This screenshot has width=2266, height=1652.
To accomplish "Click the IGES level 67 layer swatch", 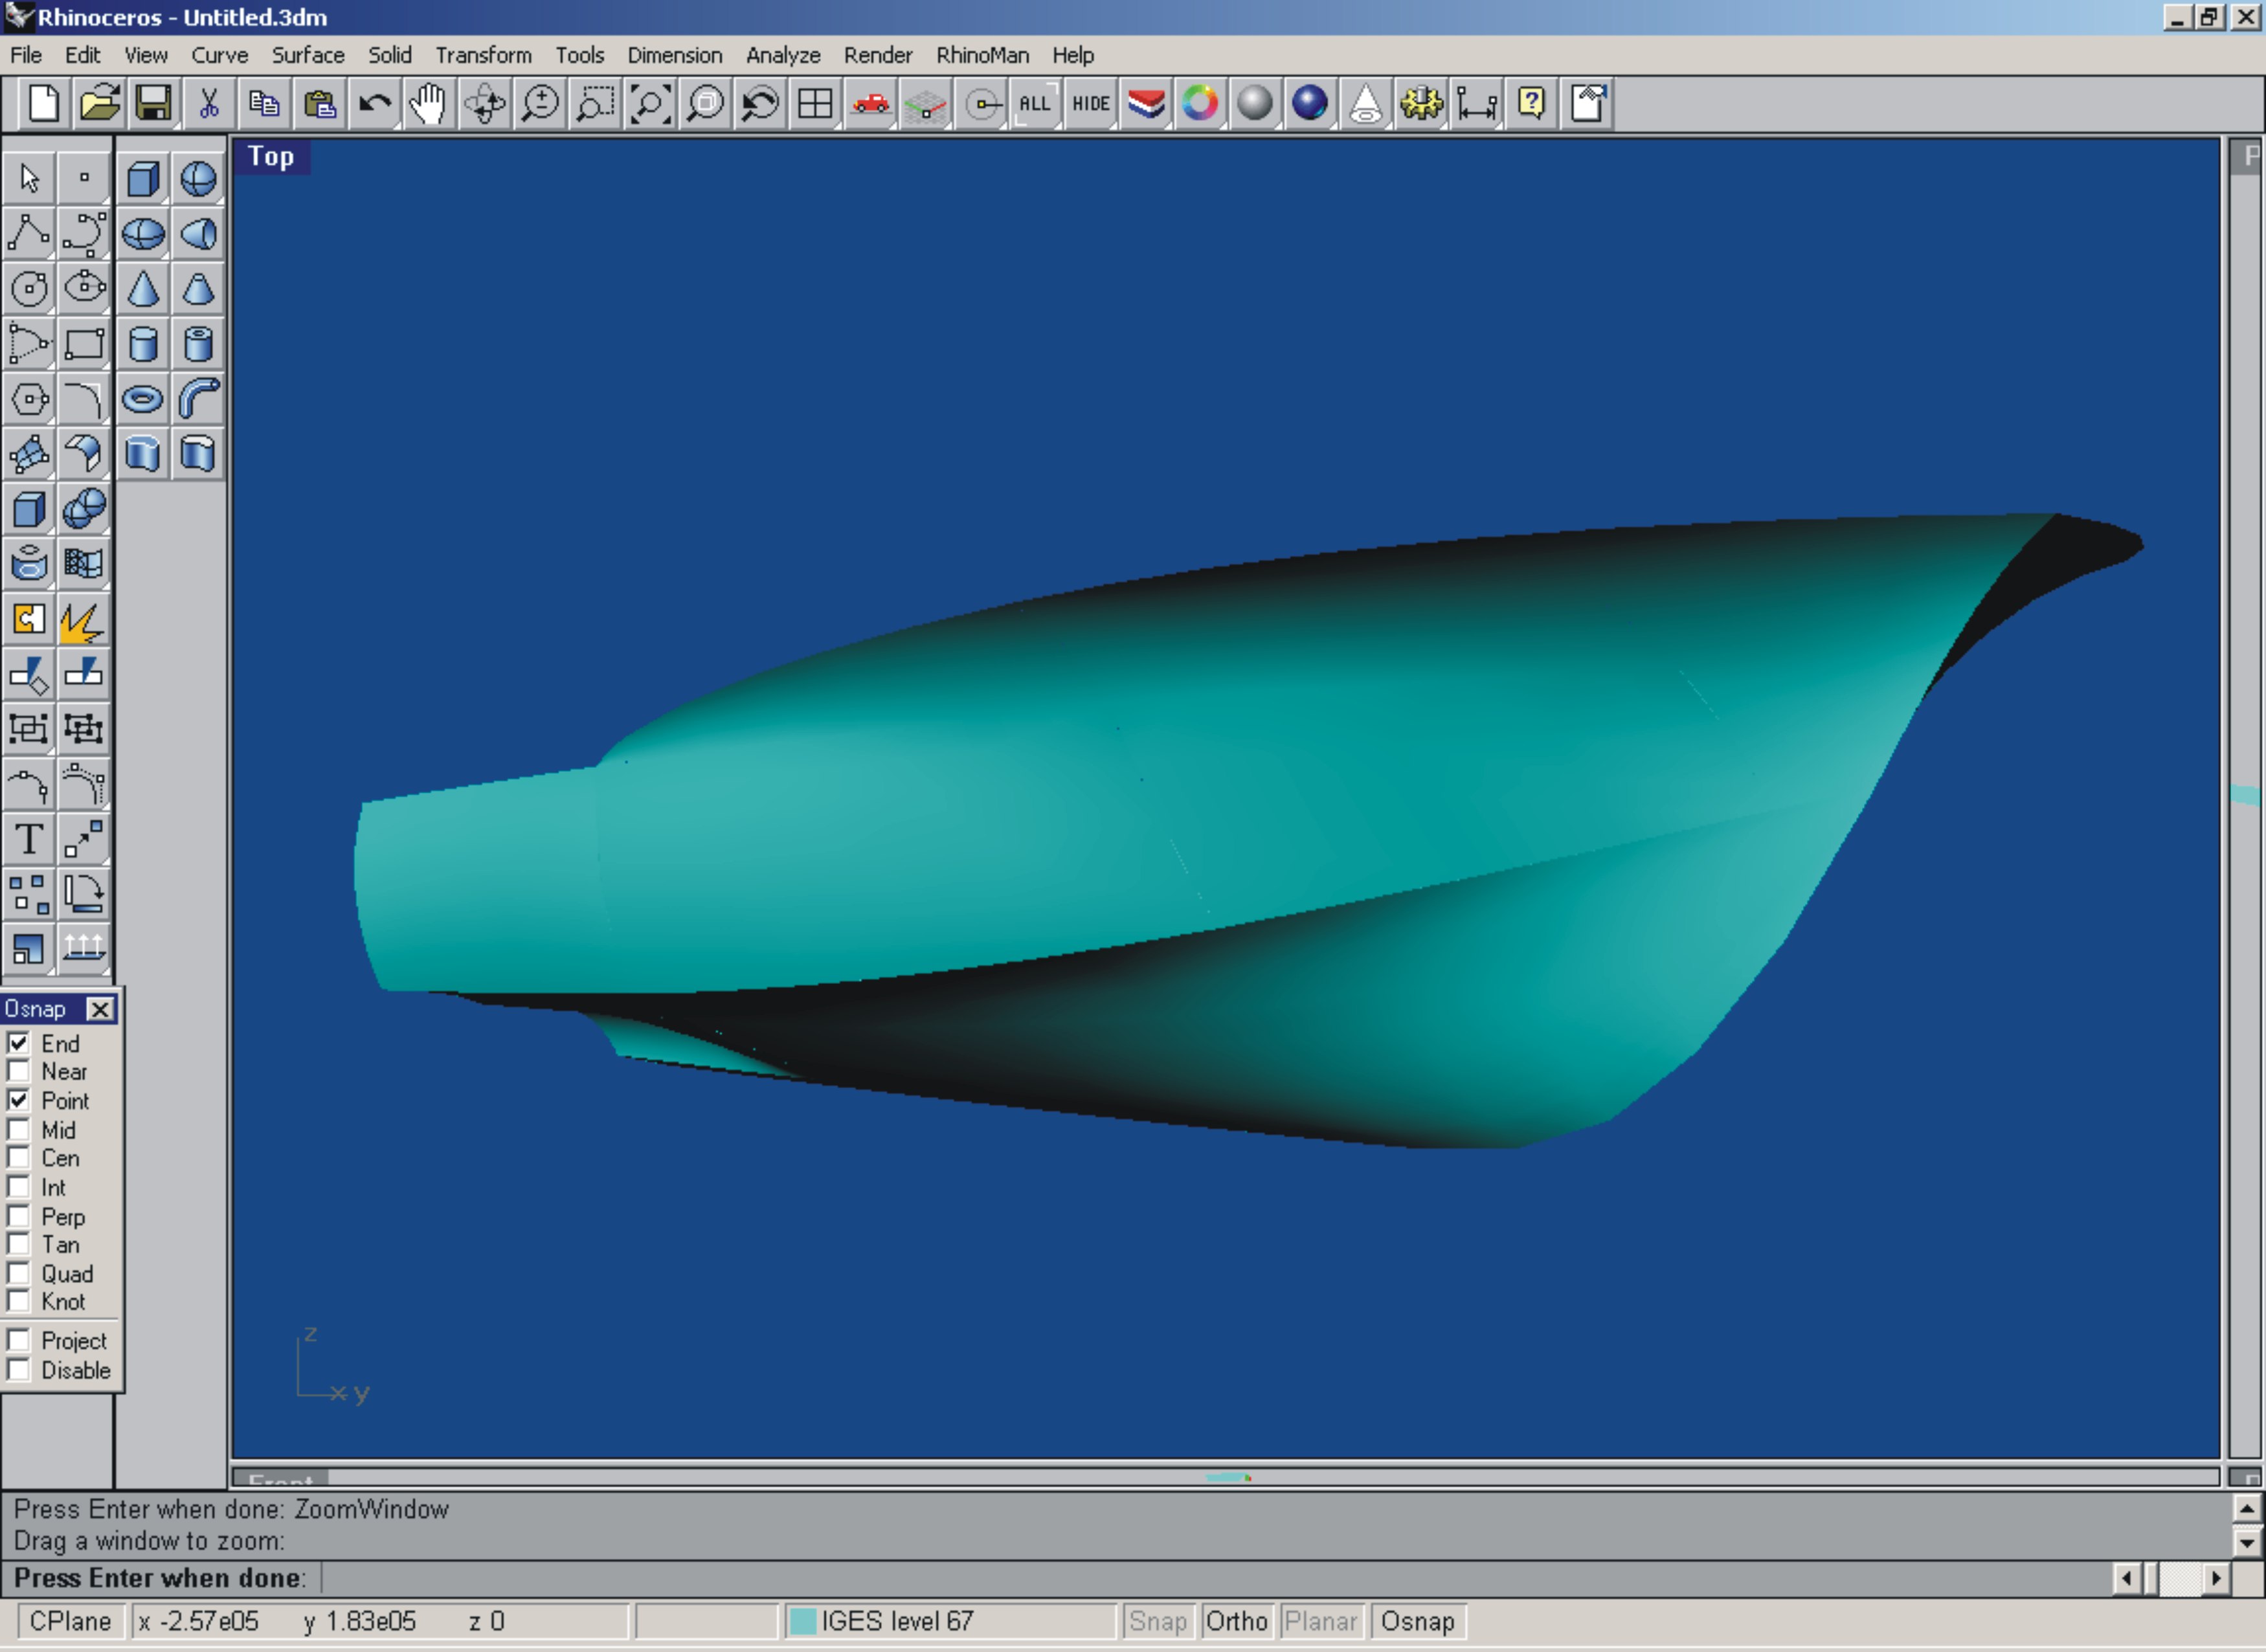I will [803, 1621].
